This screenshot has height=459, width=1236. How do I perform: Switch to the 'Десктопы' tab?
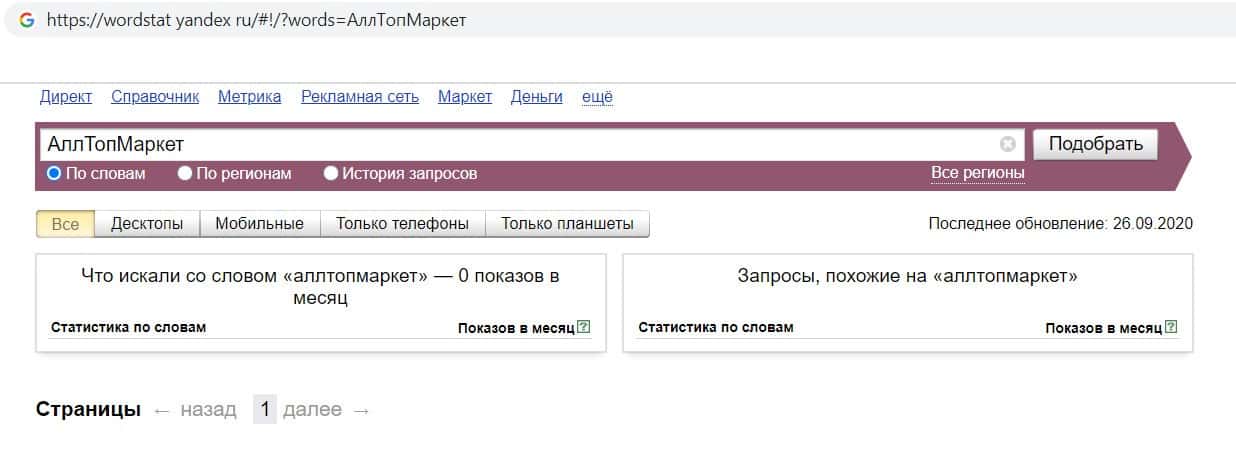(147, 224)
